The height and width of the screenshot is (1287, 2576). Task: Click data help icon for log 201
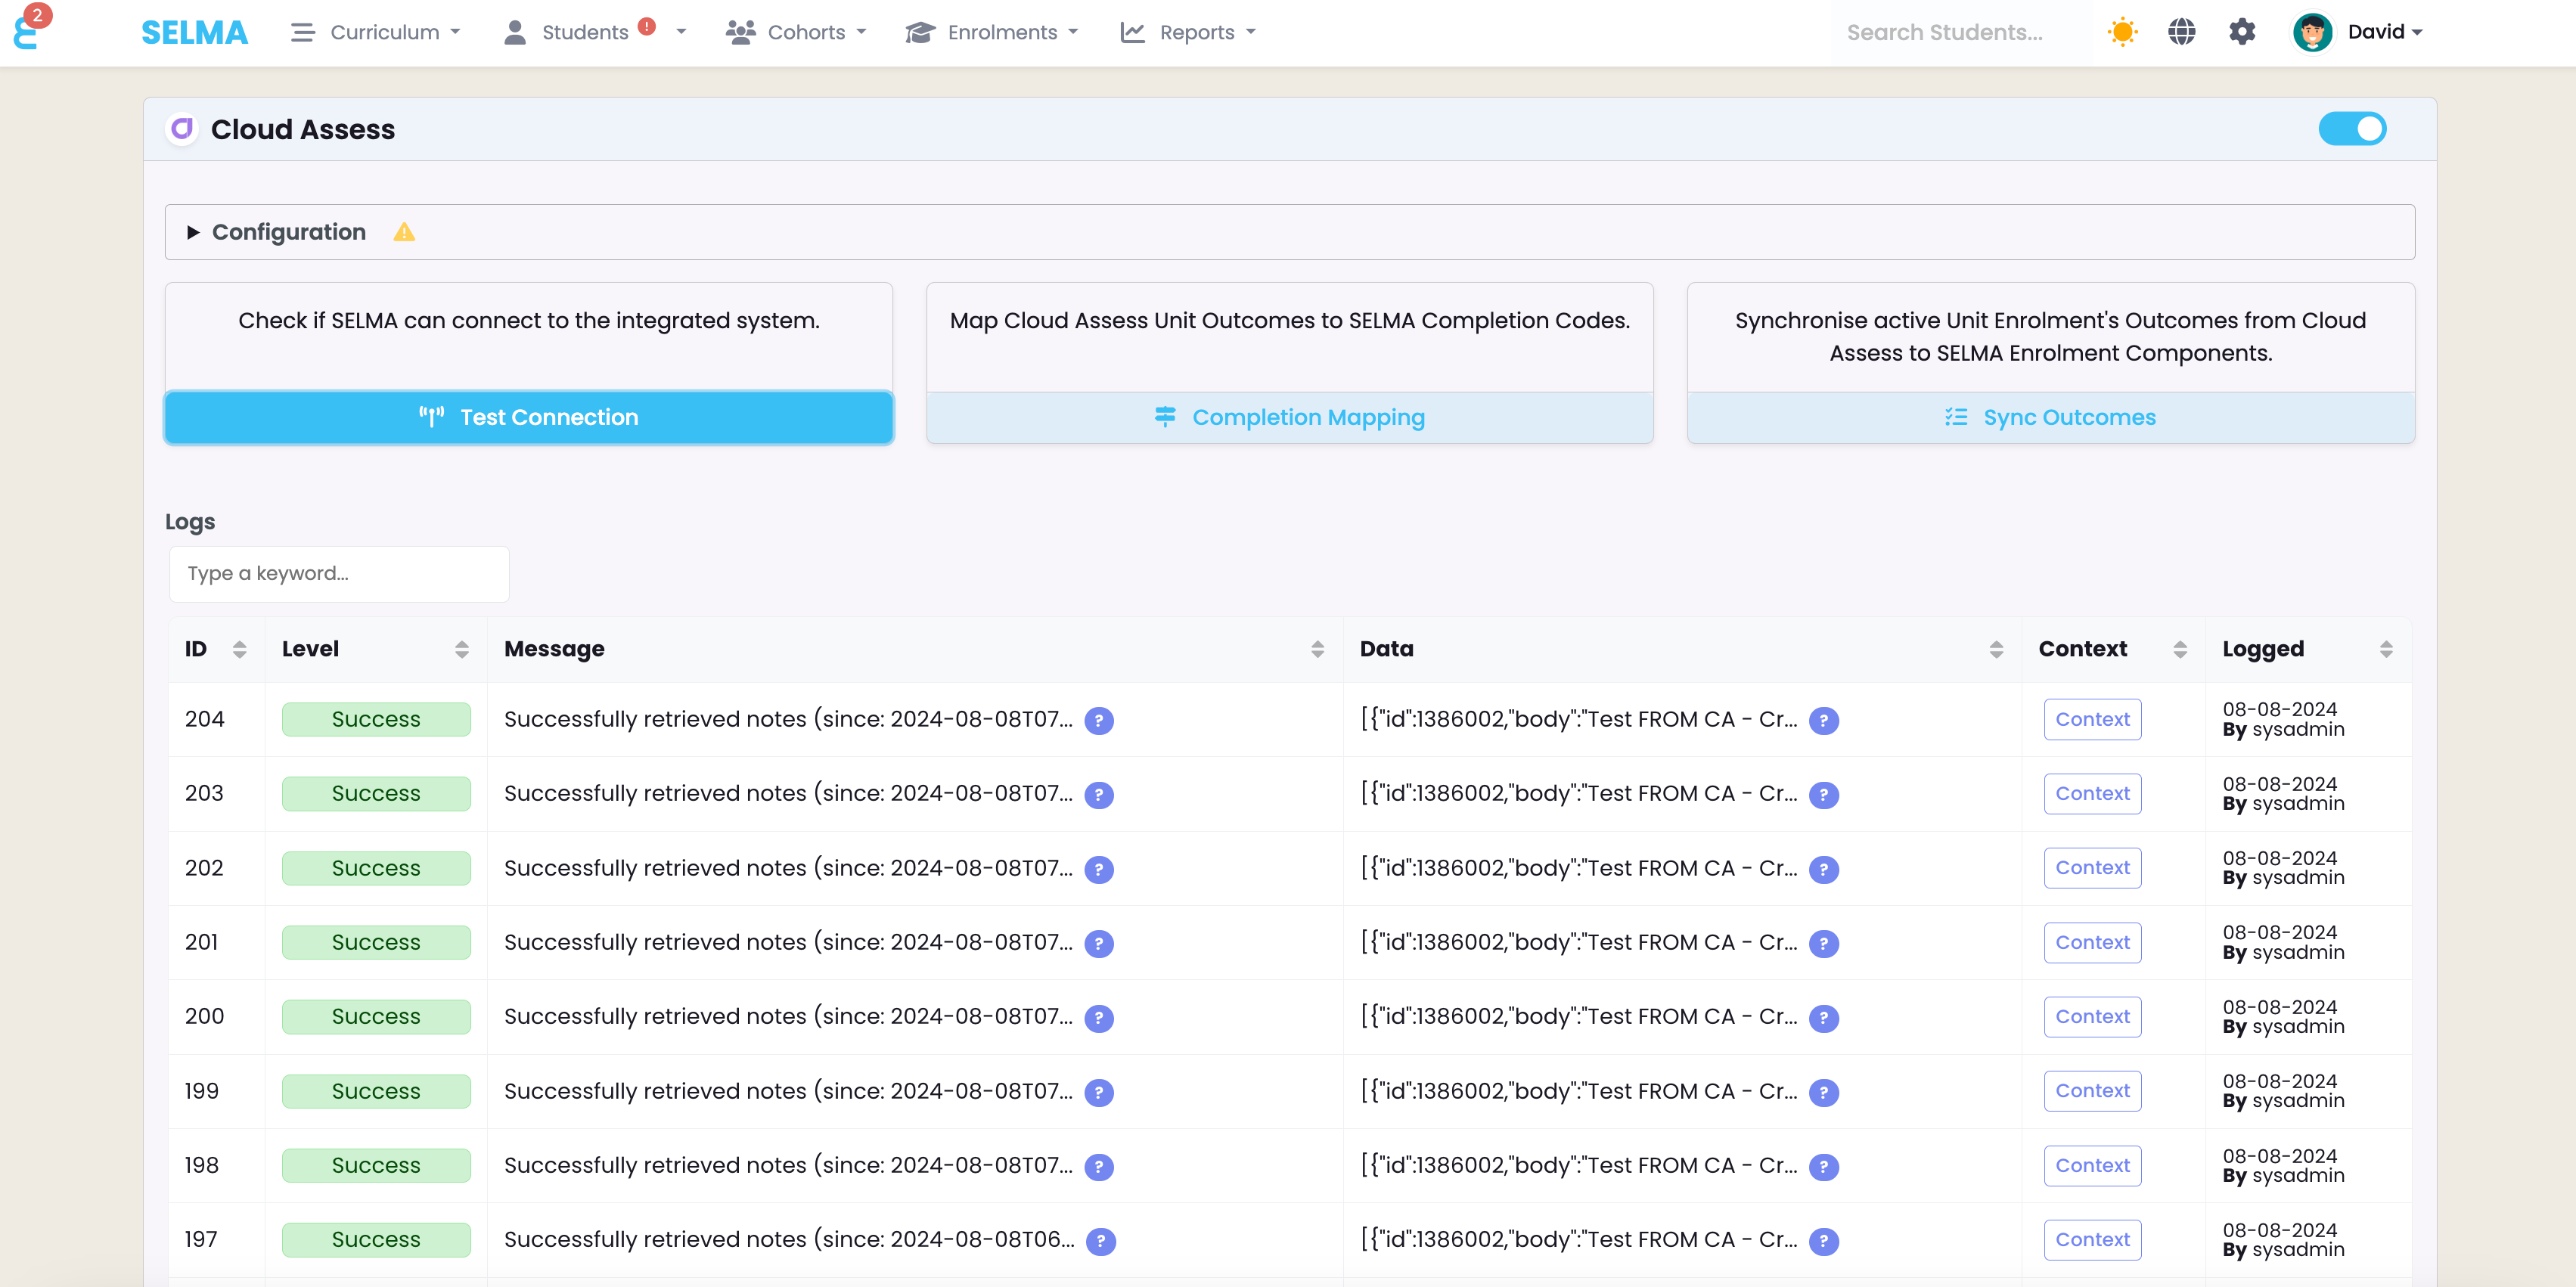[x=1823, y=943]
